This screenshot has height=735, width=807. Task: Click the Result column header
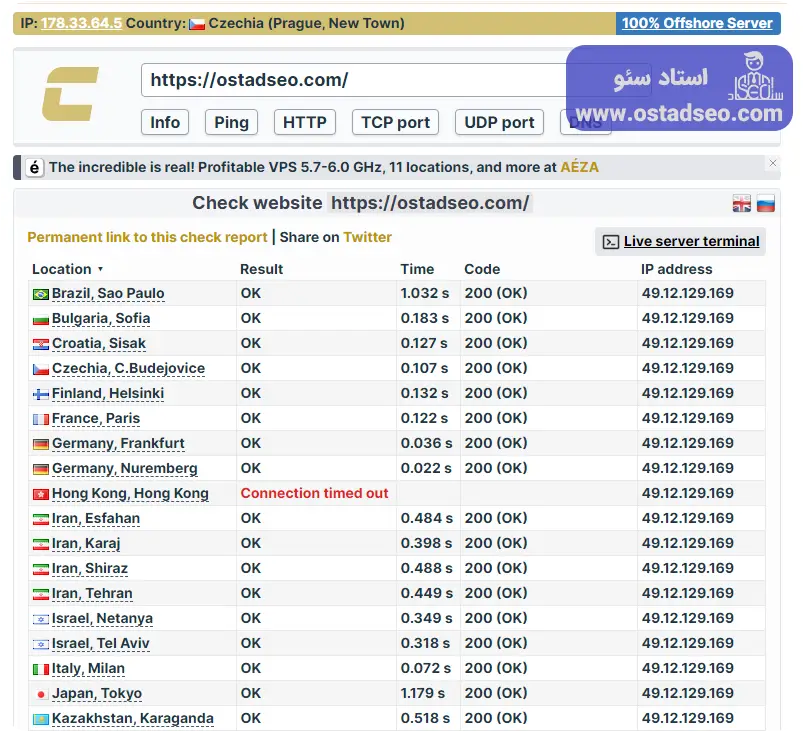261,269
